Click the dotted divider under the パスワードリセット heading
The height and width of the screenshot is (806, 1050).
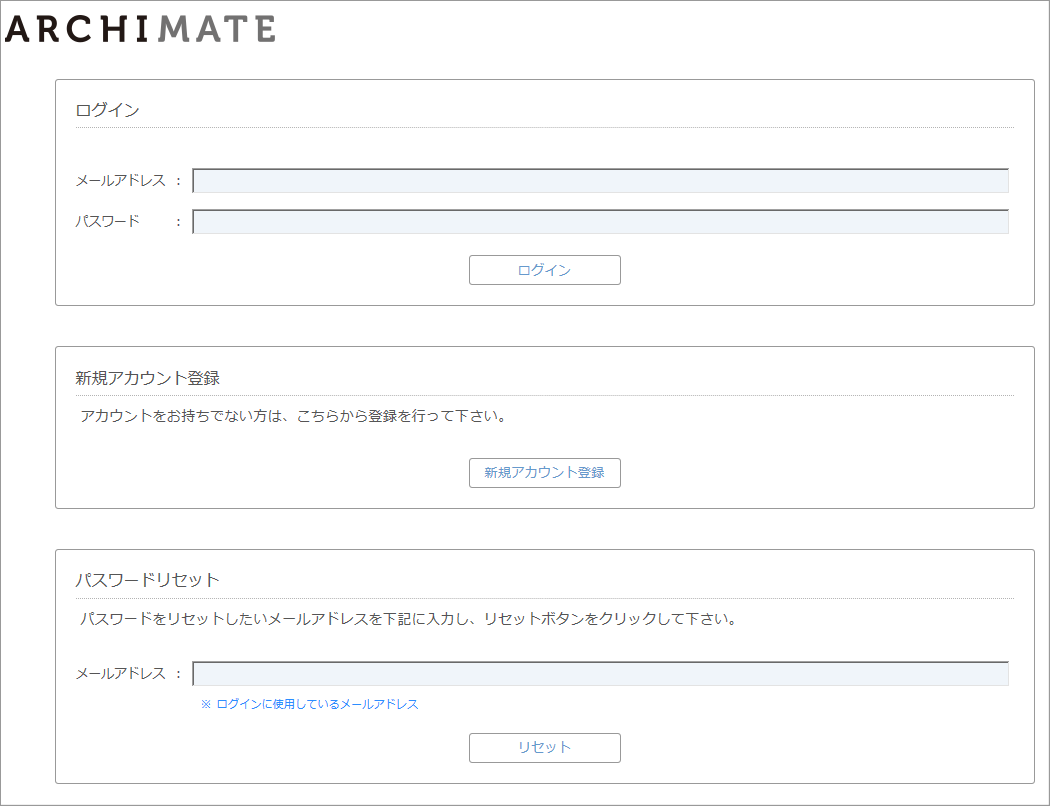click(544, 598)
